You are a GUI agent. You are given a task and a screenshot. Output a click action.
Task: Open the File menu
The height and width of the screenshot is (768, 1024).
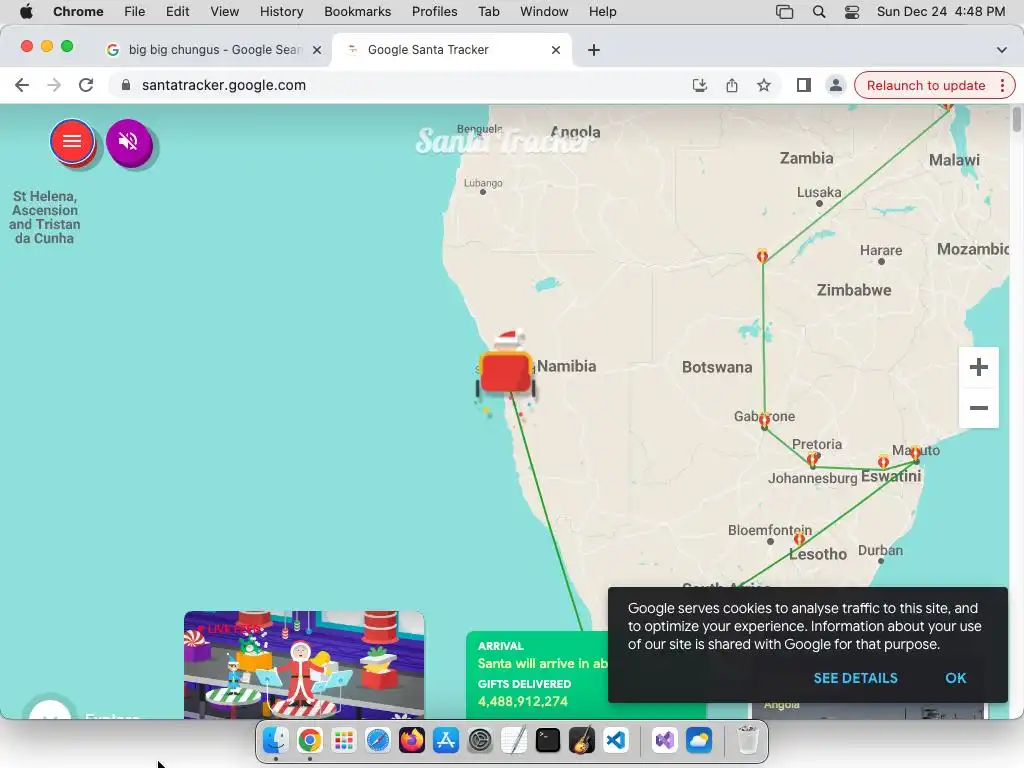(135, 11)
